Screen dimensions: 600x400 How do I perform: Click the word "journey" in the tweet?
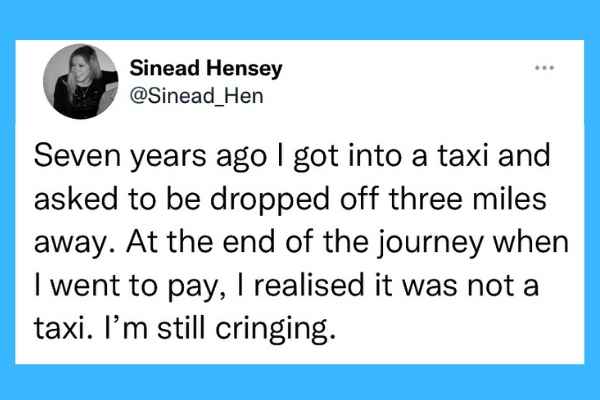[431, 244]
